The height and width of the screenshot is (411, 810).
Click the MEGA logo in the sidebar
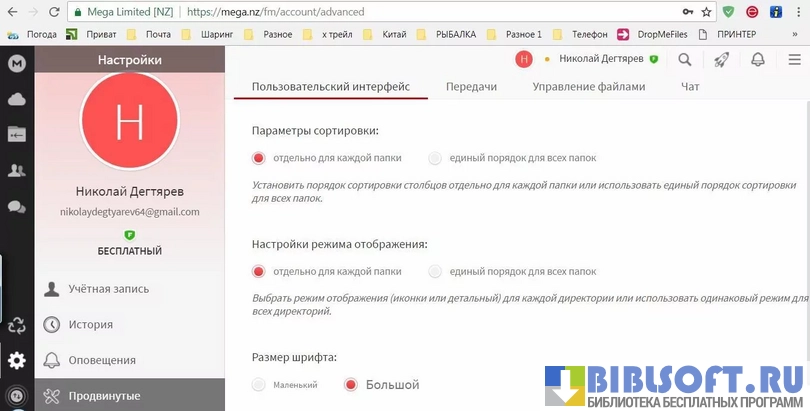(x=16, y=63)
